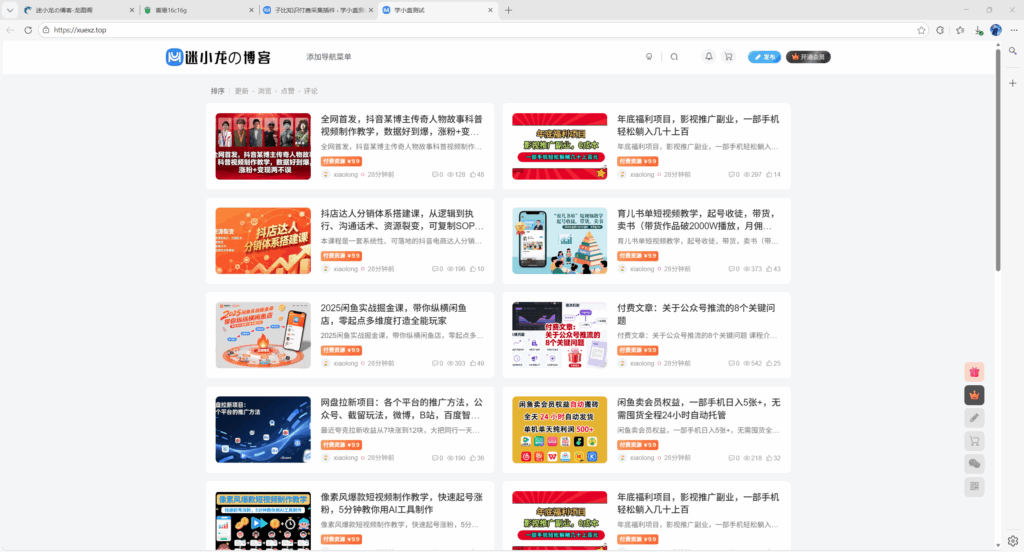Click the page vertical scrollbar thumb
The height and width of the screenshot is (552, 1024).
998,159
